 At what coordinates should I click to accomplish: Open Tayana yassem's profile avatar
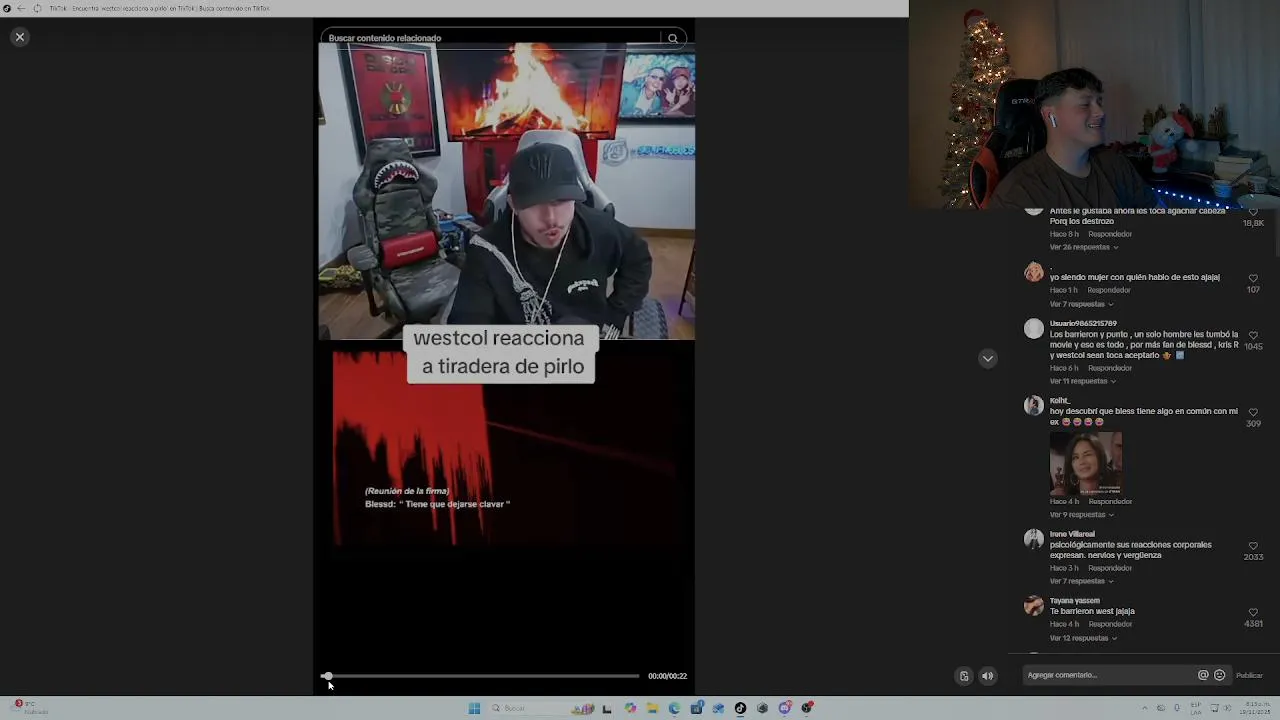[1034, 605]
